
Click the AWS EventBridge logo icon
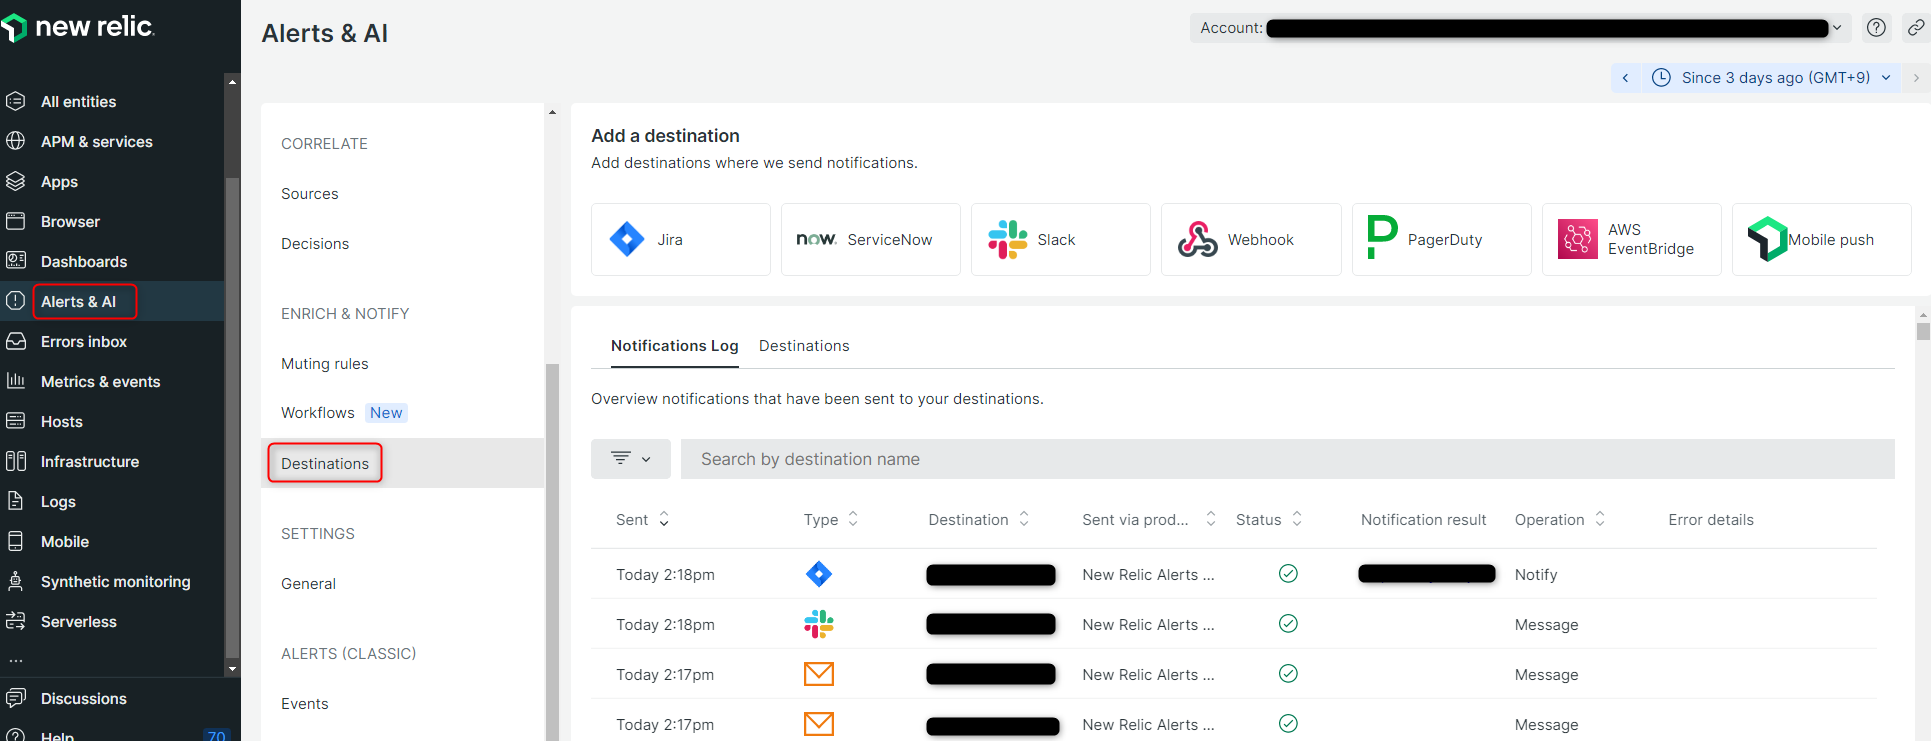point(1578,239)
